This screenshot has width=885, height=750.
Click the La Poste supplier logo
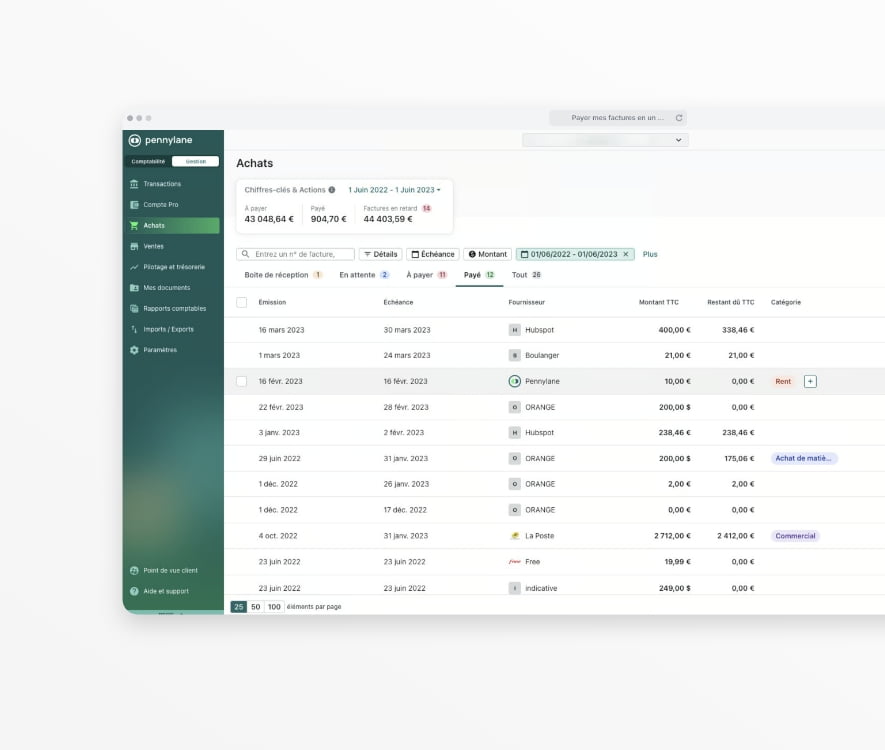pyautogui.click(x=515, y=536)
